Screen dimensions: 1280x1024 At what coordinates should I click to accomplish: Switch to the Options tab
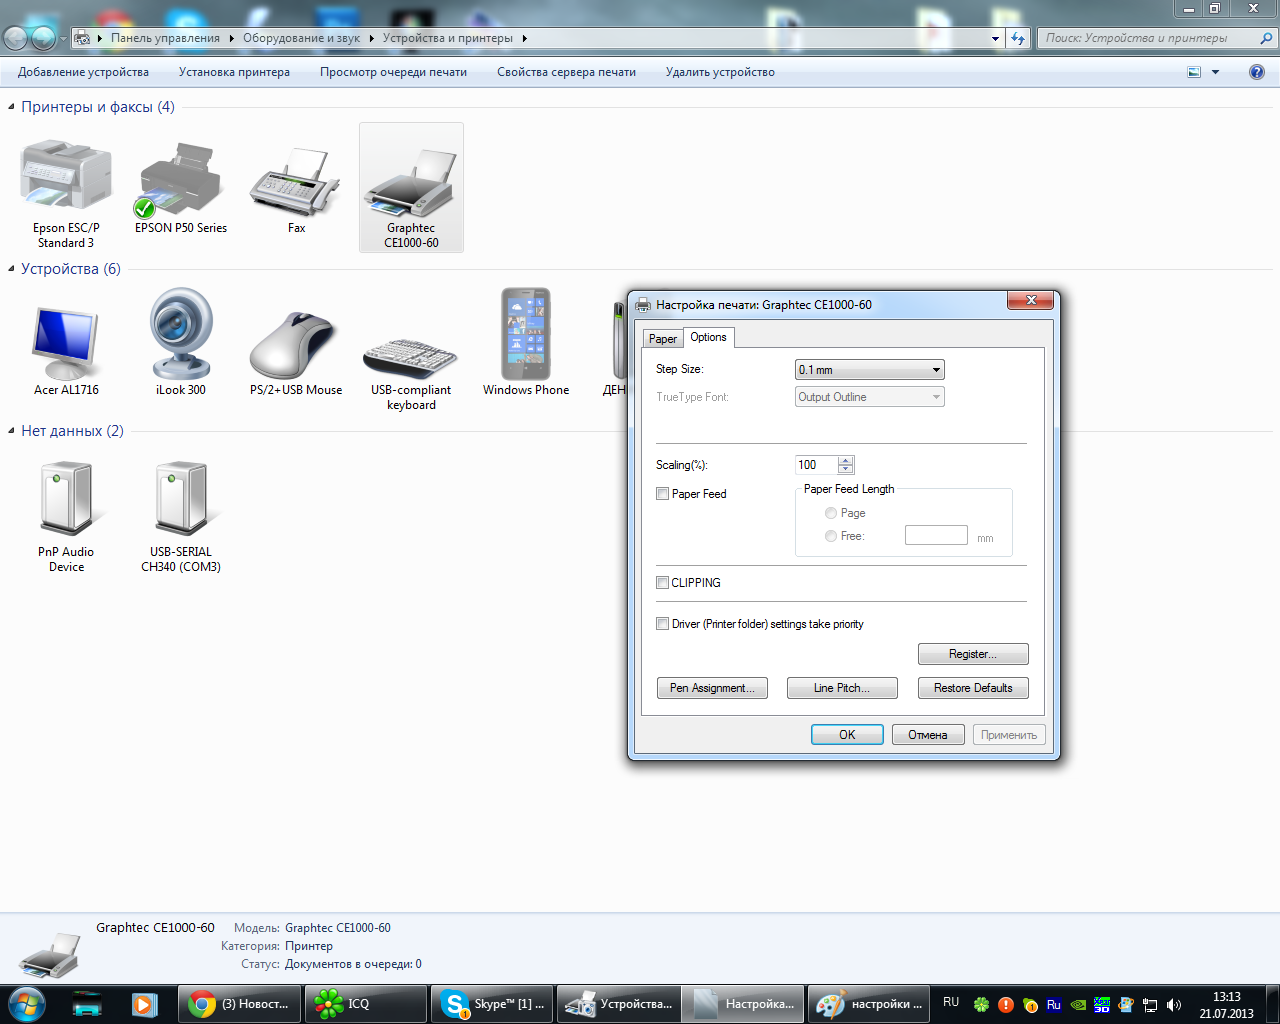pyautogui.click(x=709, y=337)
